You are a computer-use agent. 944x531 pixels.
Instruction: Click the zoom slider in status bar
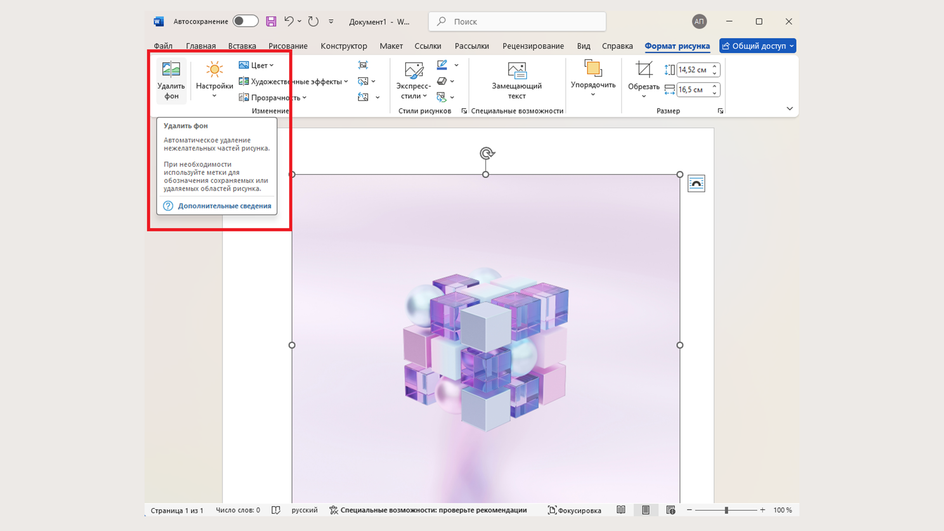(x=726, y=510)
